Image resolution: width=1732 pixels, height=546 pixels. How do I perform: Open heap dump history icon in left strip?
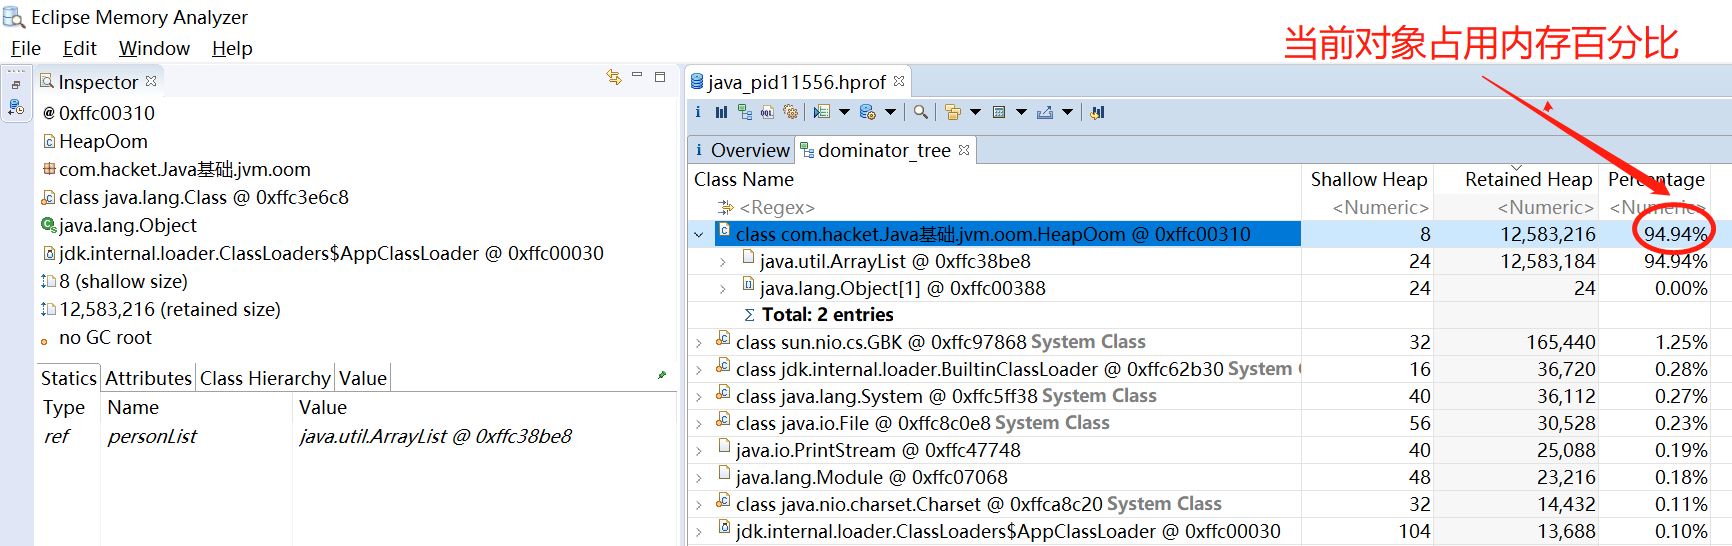tap(16, 107)
